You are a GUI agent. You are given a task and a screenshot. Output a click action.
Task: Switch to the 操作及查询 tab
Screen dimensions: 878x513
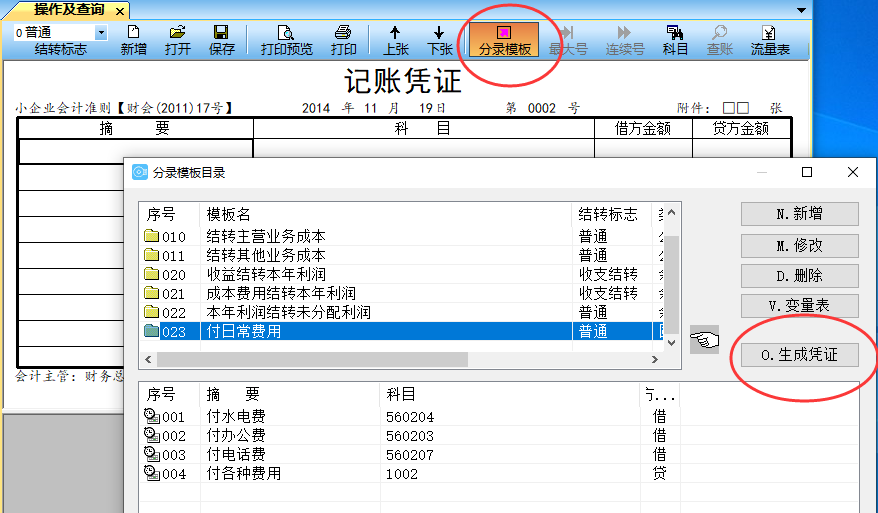68,10
